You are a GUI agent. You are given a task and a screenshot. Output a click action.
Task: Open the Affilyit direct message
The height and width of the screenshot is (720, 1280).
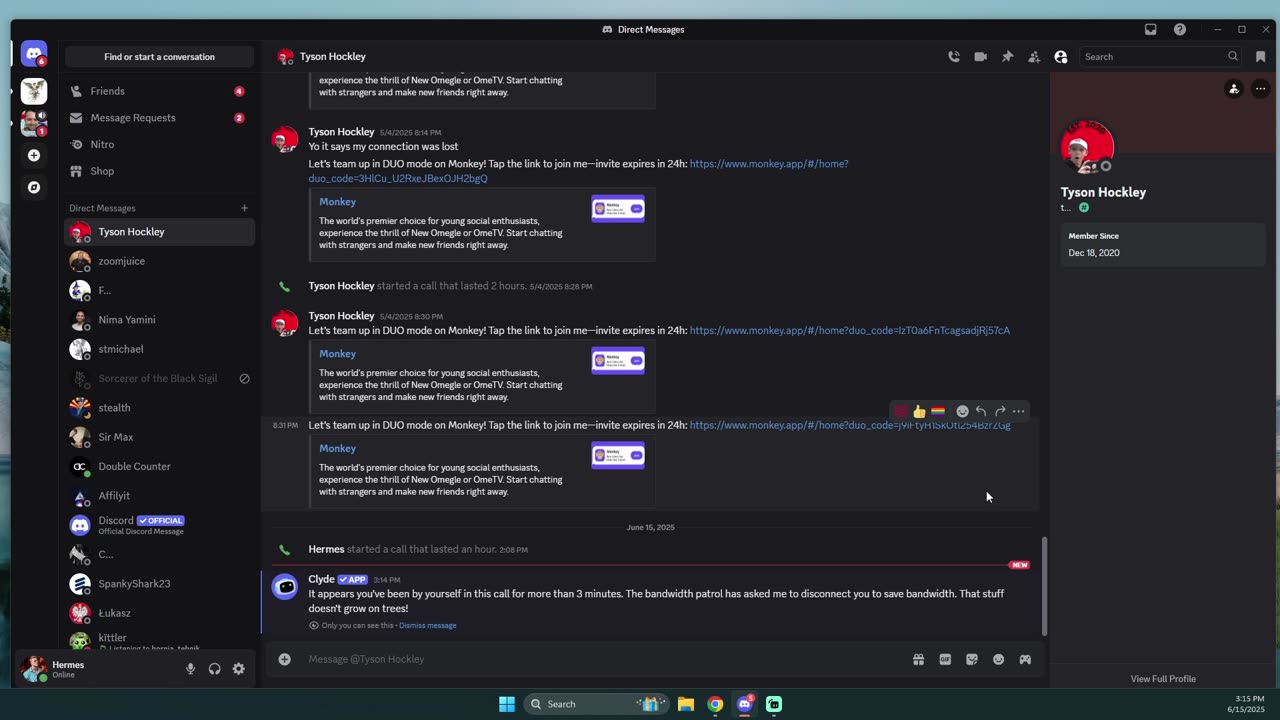coord(160,496)
